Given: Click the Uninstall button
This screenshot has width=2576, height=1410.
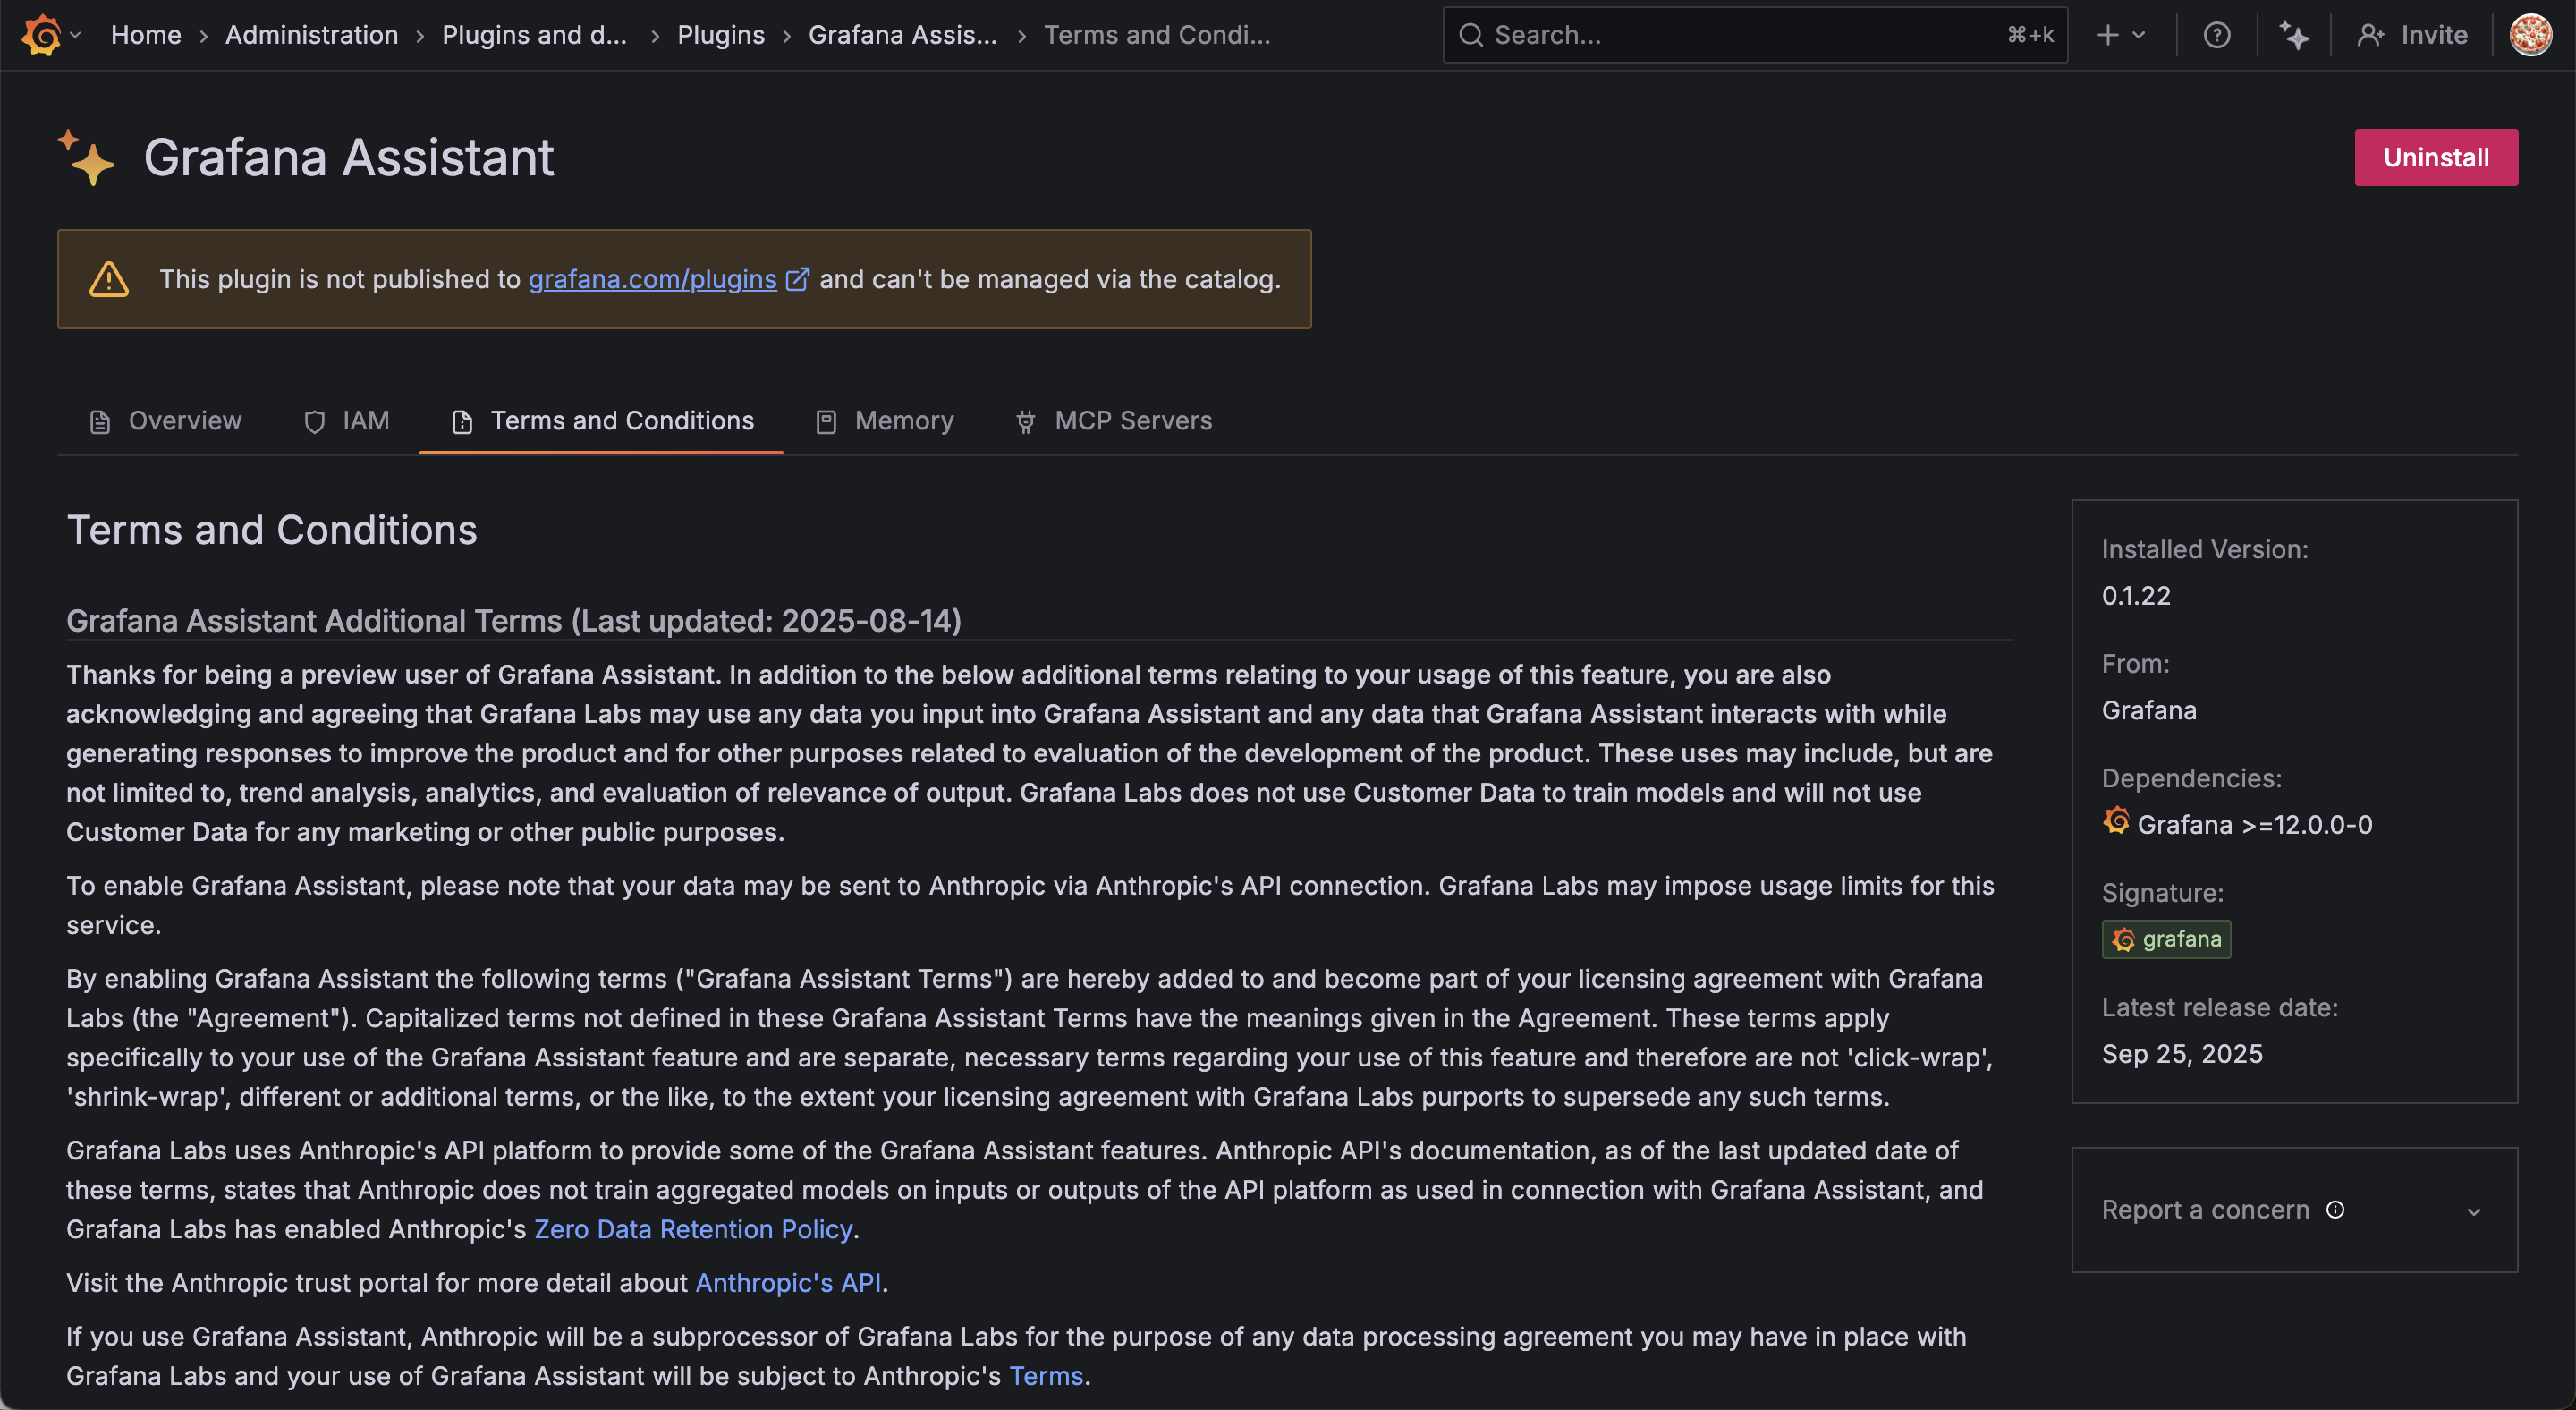Looking at the screenshot, I should click(x=2435, y=157).
